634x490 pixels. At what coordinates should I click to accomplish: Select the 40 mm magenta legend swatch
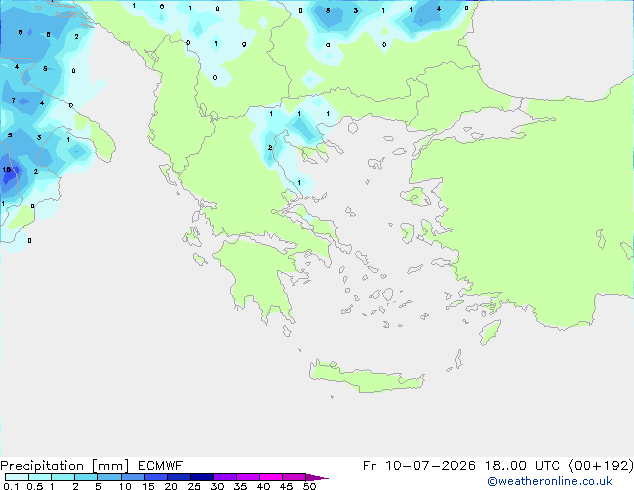coord(271,477)
